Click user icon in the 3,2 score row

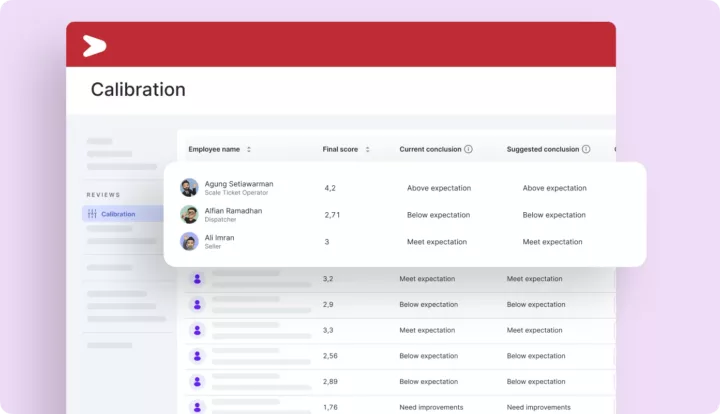tap(197, 280)
